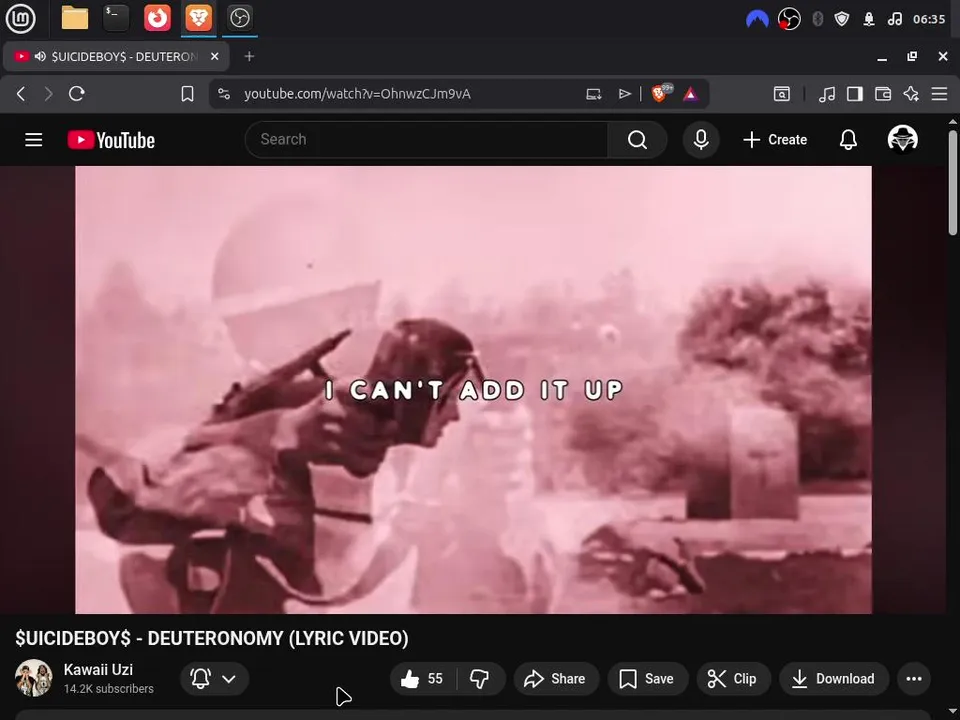Share the video
Viewport: 960px width, 720px height.
(556, 678)
